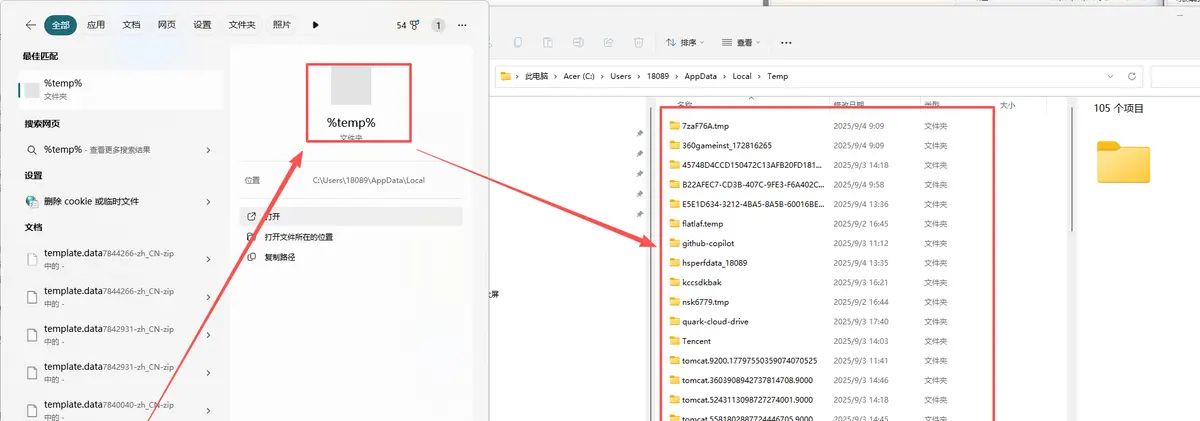Image resolution: width=1200 pixels, height=421 pixels.
Task: Switch to the 设置 search filter
Action: [x=202, y=25]
